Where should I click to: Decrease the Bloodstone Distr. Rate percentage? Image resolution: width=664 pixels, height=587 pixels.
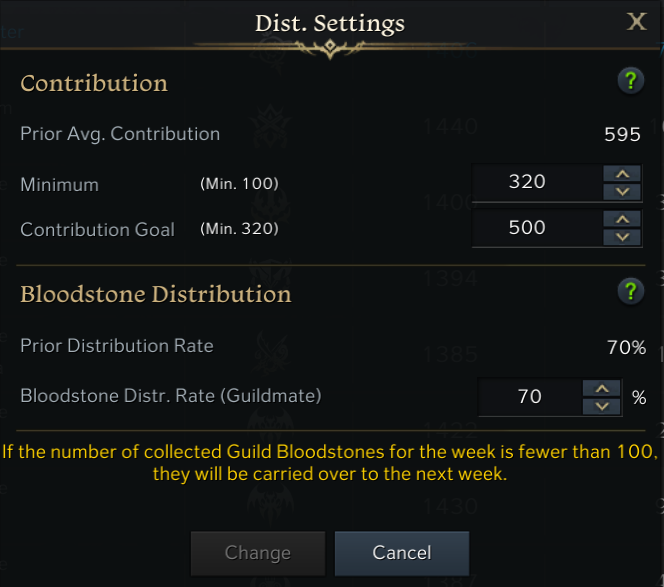pos(602,407)
